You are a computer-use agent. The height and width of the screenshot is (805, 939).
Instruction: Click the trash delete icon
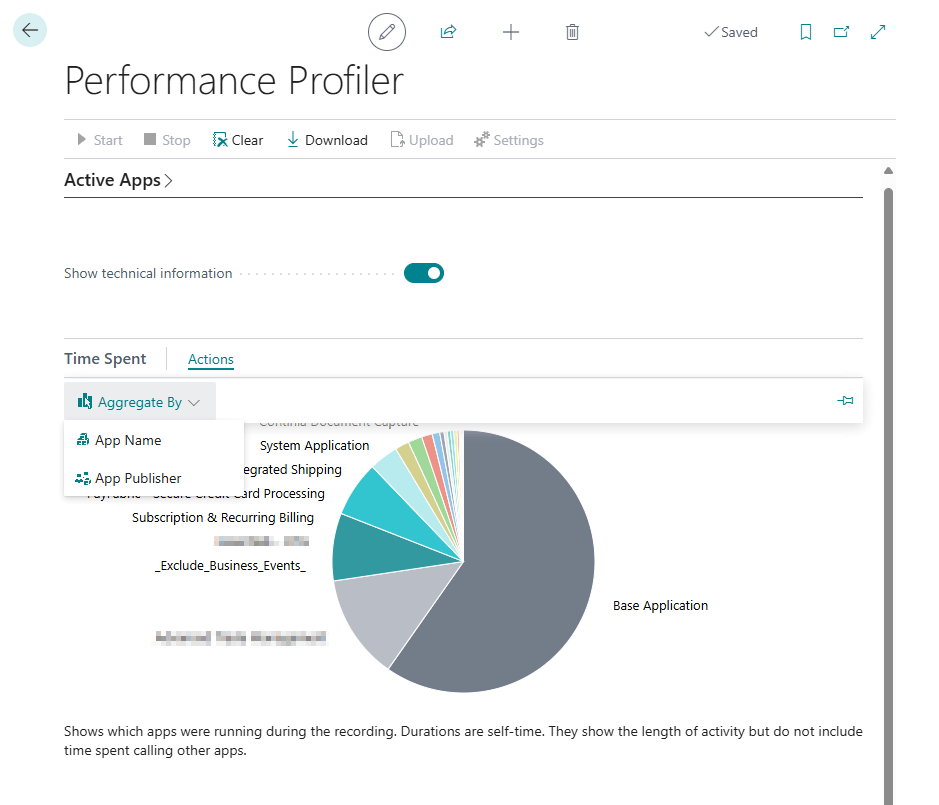pyautogui.click(x=572, y=32)
